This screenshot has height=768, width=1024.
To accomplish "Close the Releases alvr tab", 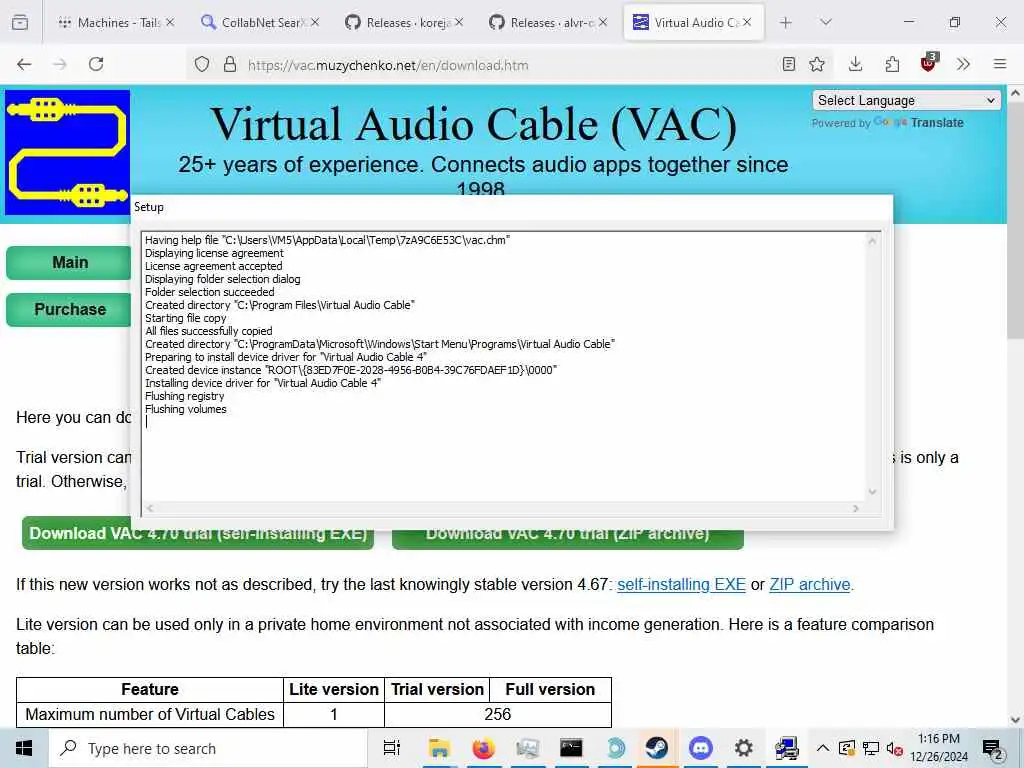I will pyautogui.click(x=603, y=22).
